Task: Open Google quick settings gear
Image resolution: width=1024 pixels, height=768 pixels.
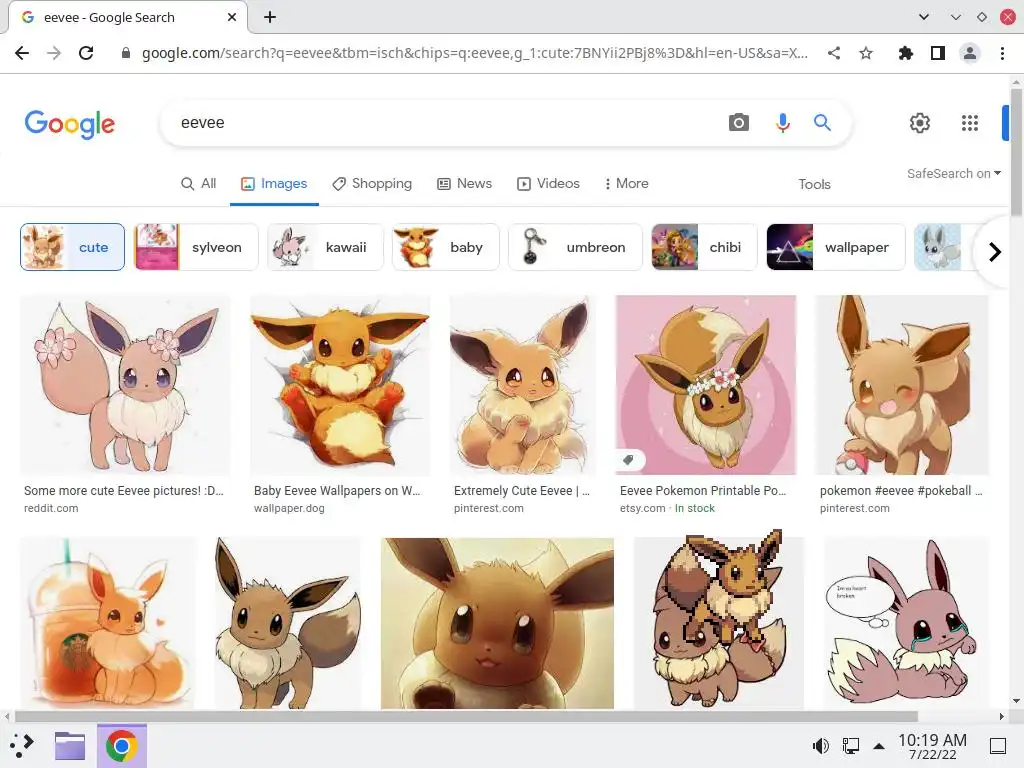Action: pyautogui.click(x=920, y=123)
